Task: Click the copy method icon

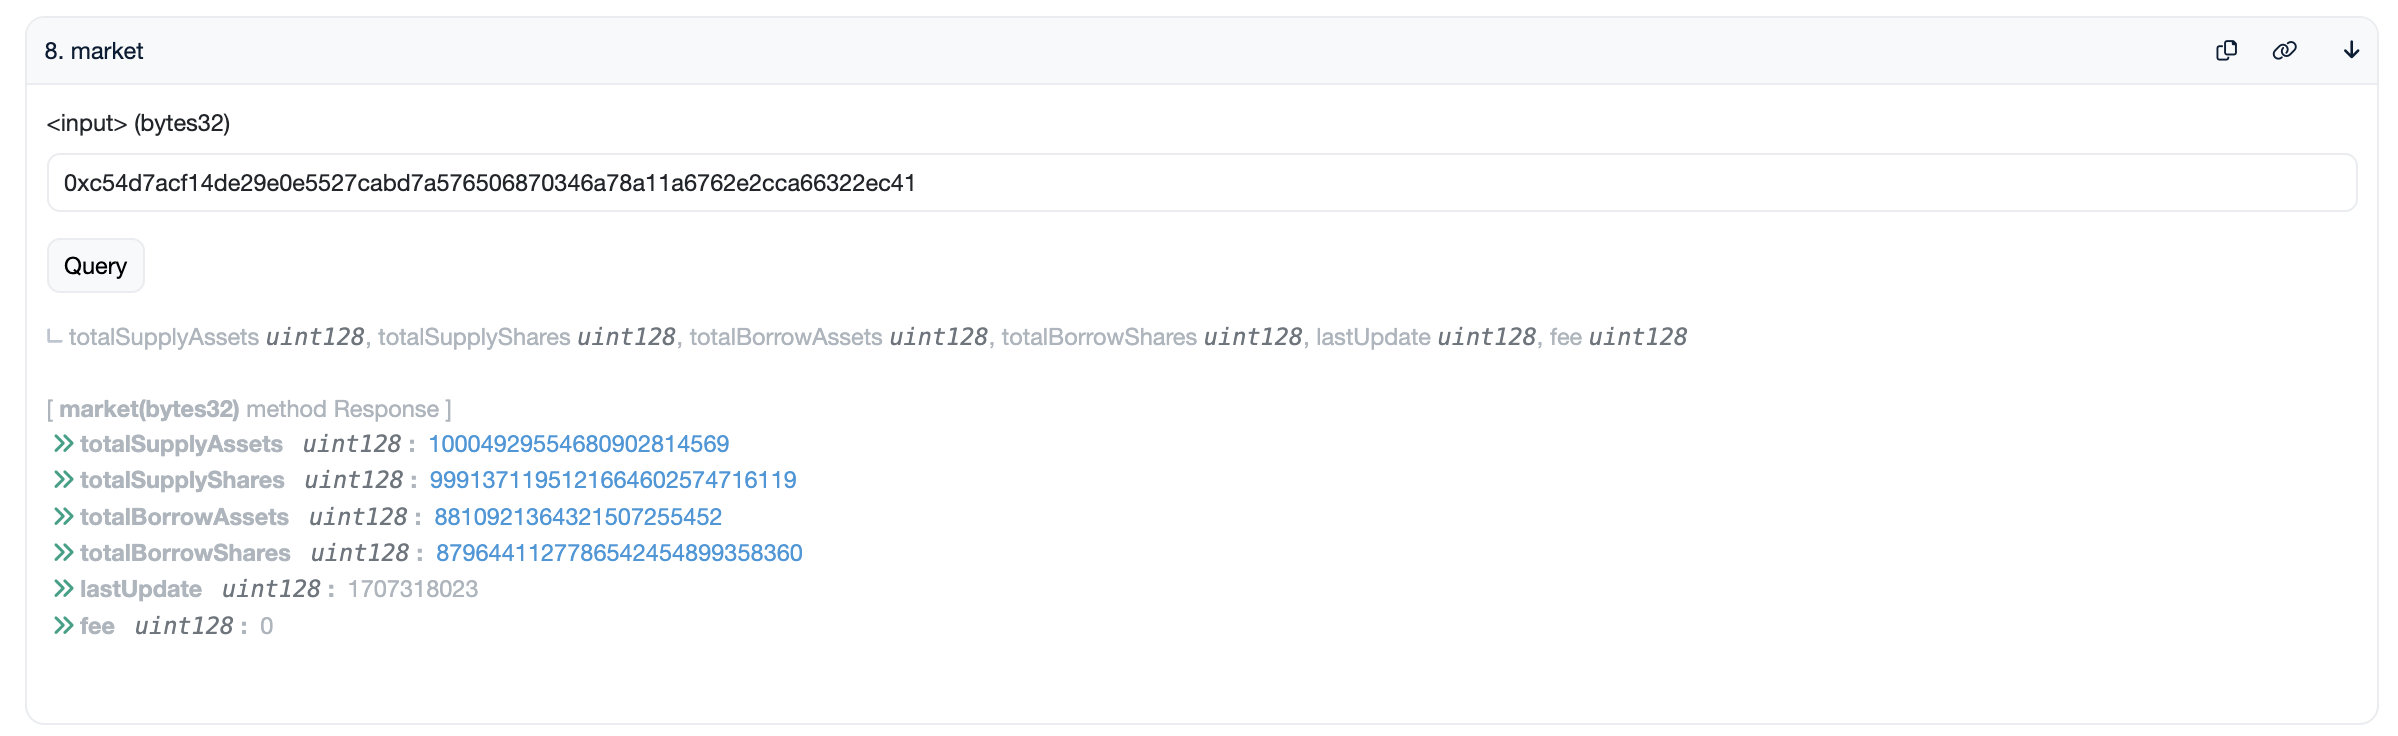Action: pyautogui.click(x=2226, y=51)
